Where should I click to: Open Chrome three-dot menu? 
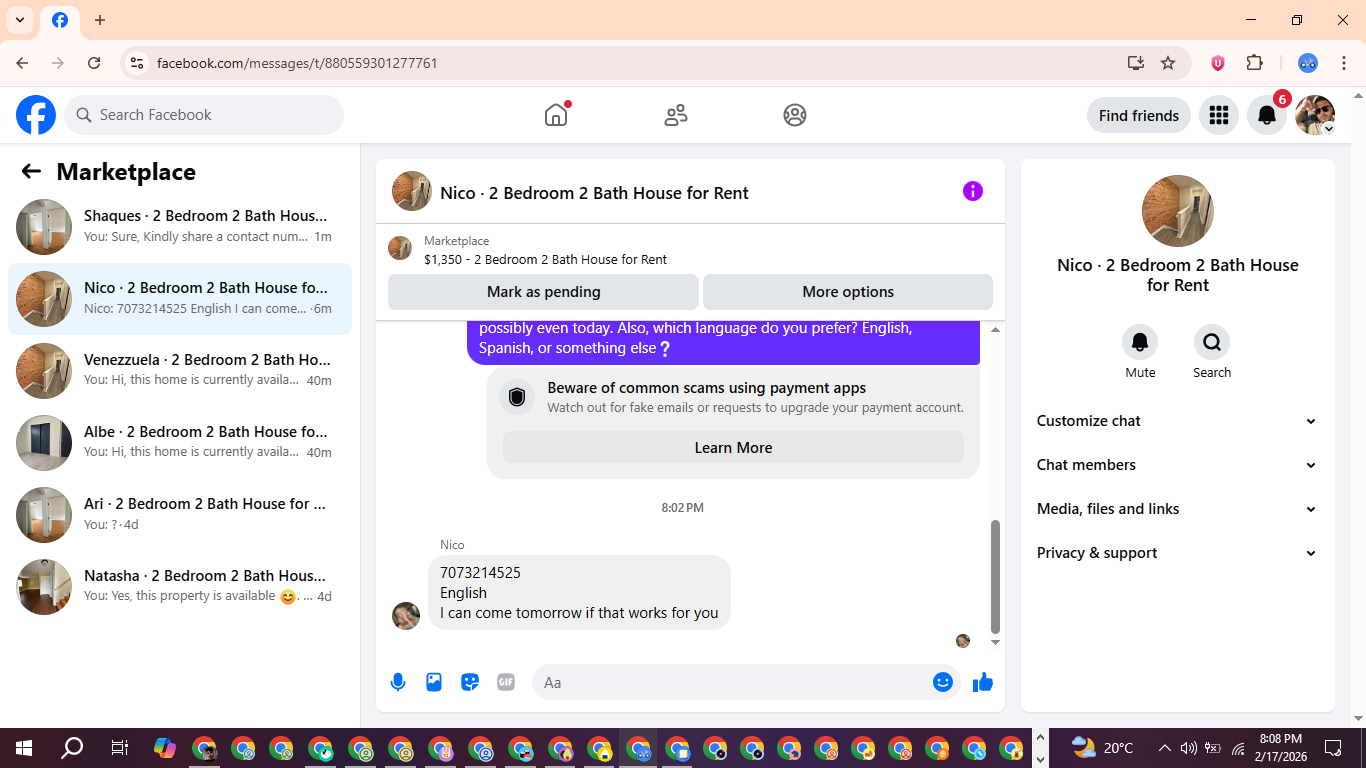(1344, 63)
